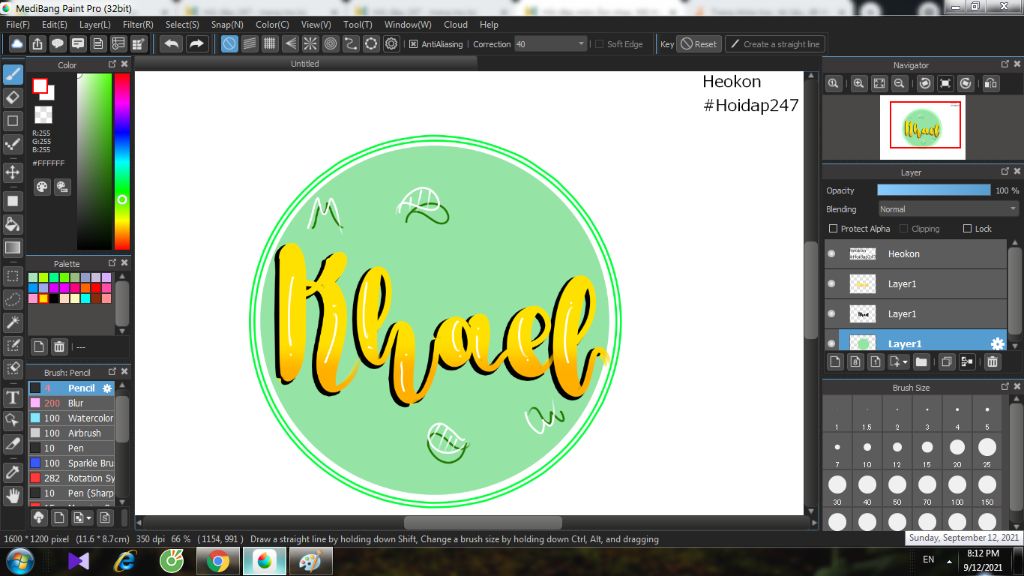Screen dimensions: 1024x576
Task: Zoom out the Navigator view
Action: pos(899,84)
